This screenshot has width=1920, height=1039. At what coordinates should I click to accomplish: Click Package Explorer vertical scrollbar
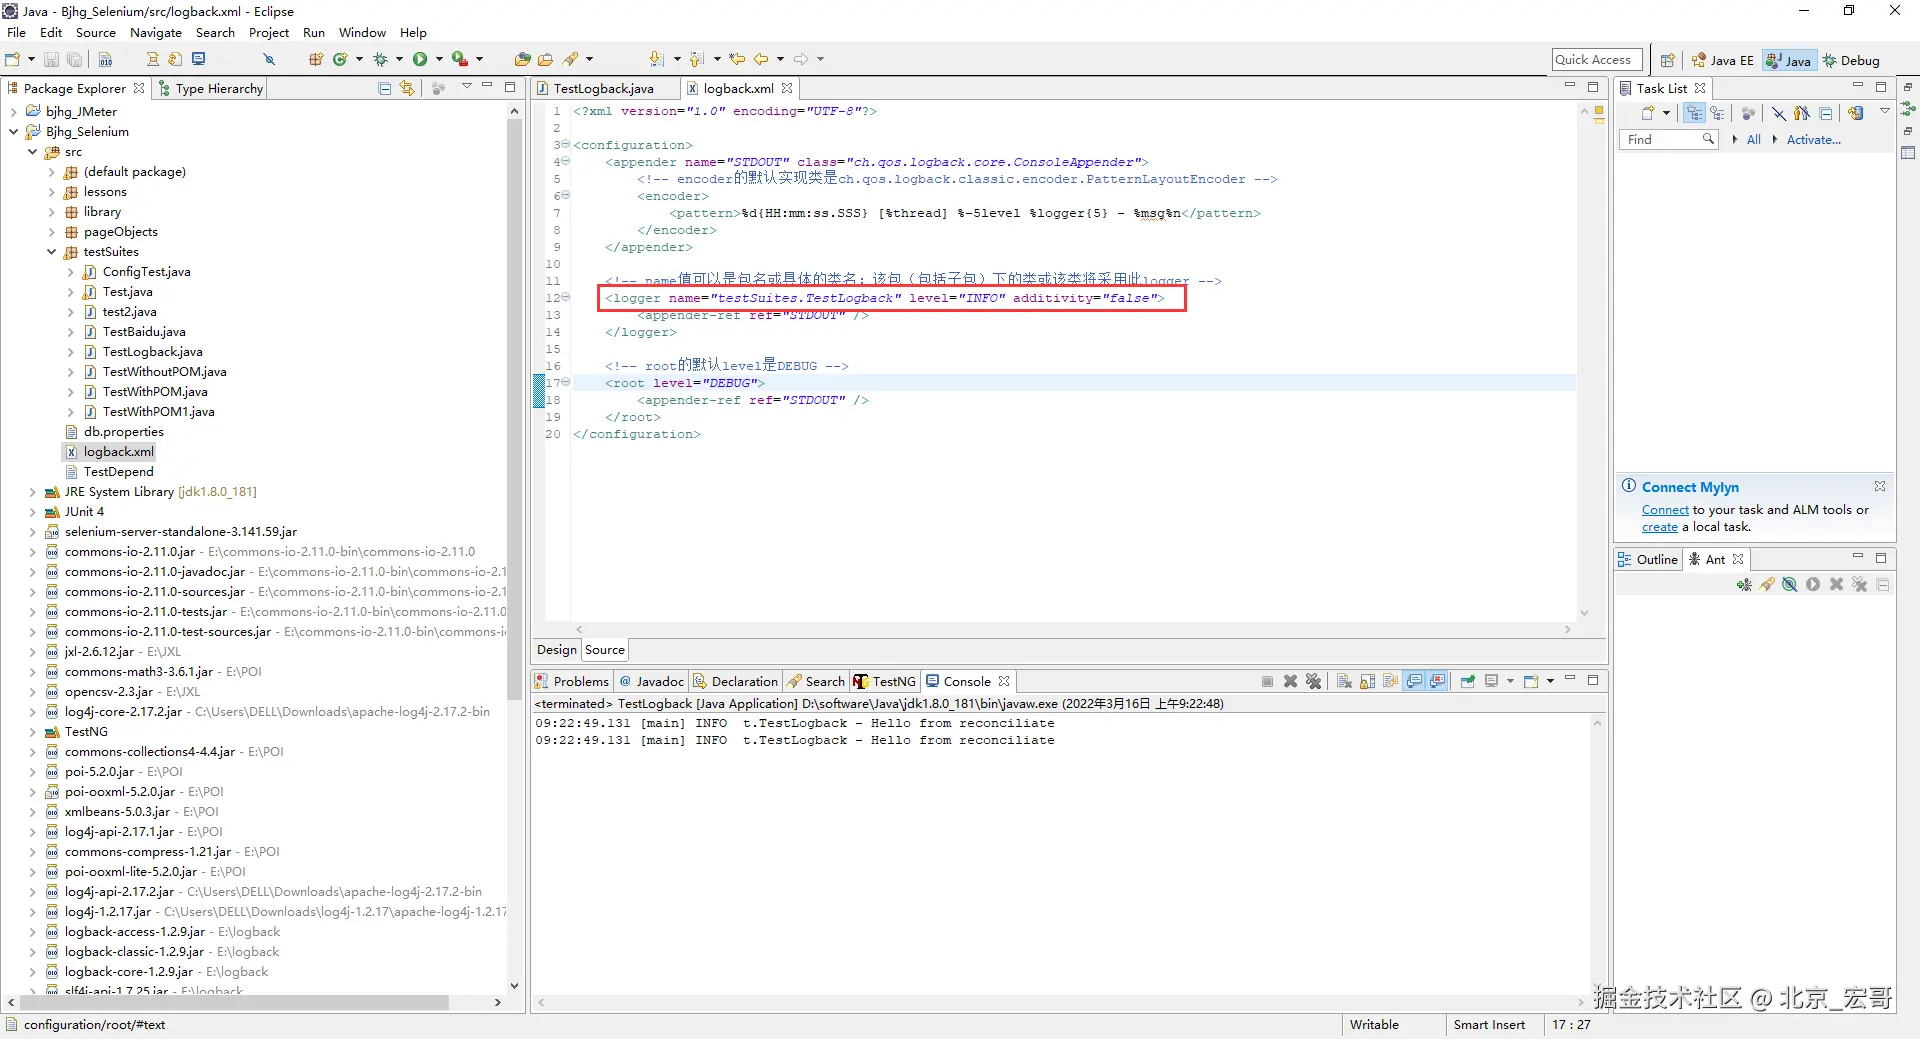point(514,400)
